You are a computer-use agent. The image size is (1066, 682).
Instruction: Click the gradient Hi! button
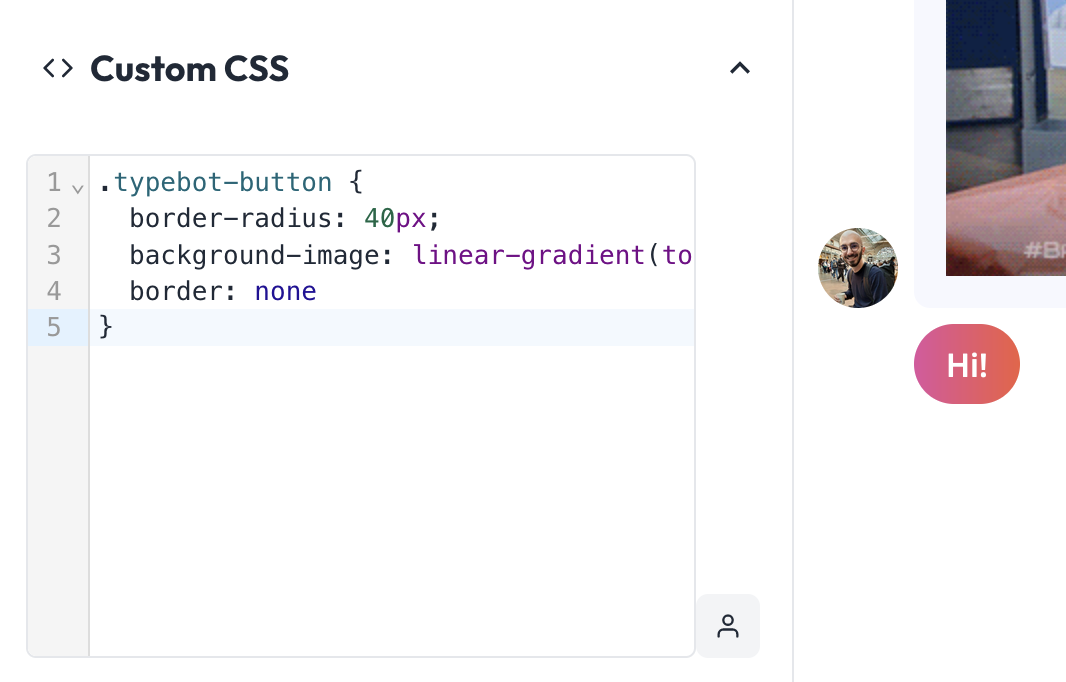click(967, 364)
